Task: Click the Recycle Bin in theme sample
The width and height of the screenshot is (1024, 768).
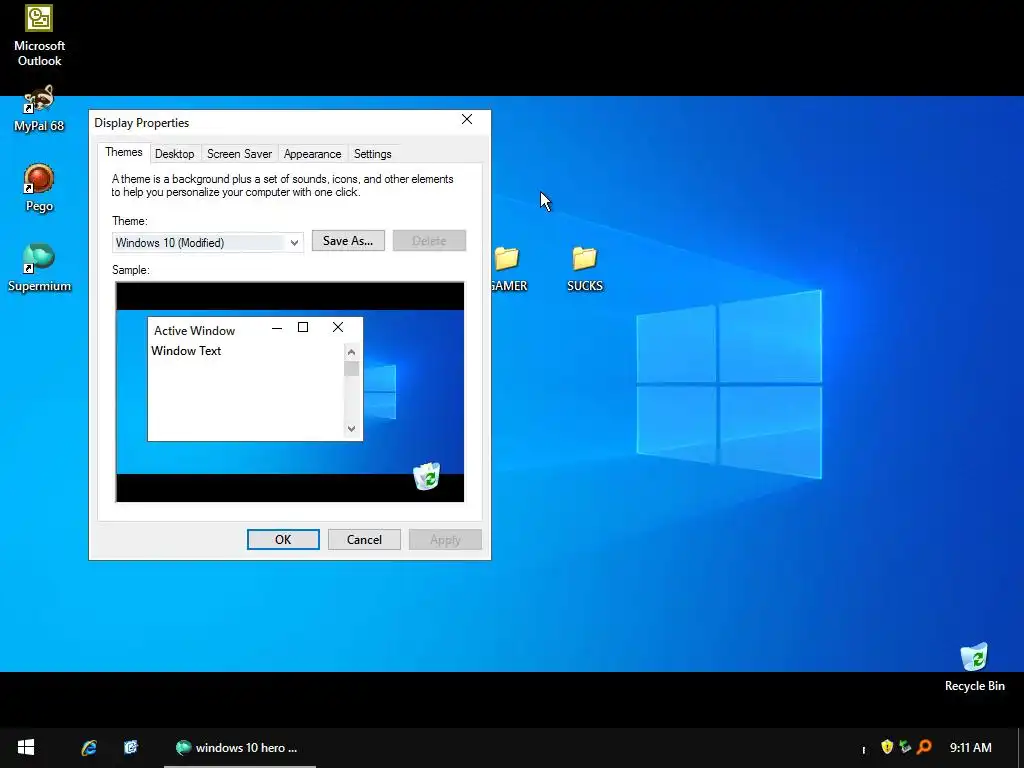Action: pyautogui.click(x=427, y=476)
